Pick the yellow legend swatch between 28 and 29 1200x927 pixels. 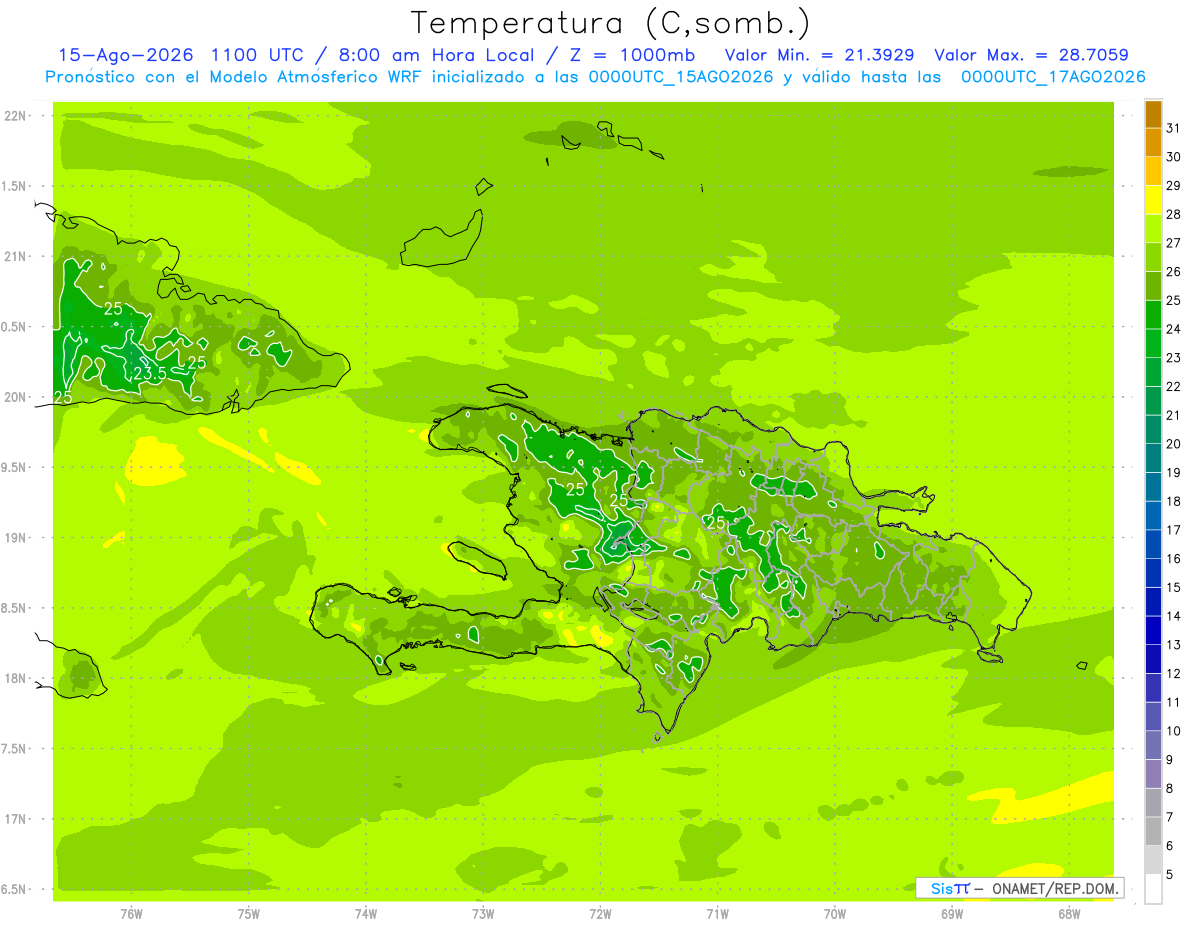point(1153,200)
